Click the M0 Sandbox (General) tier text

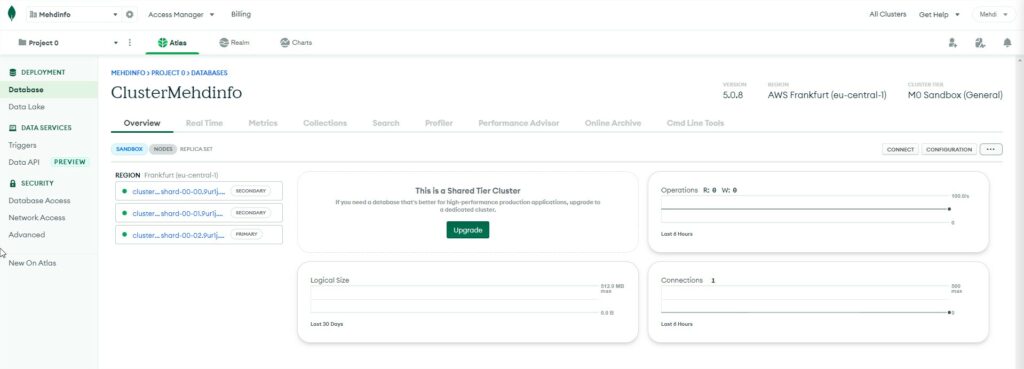click(x=955, y=95)
